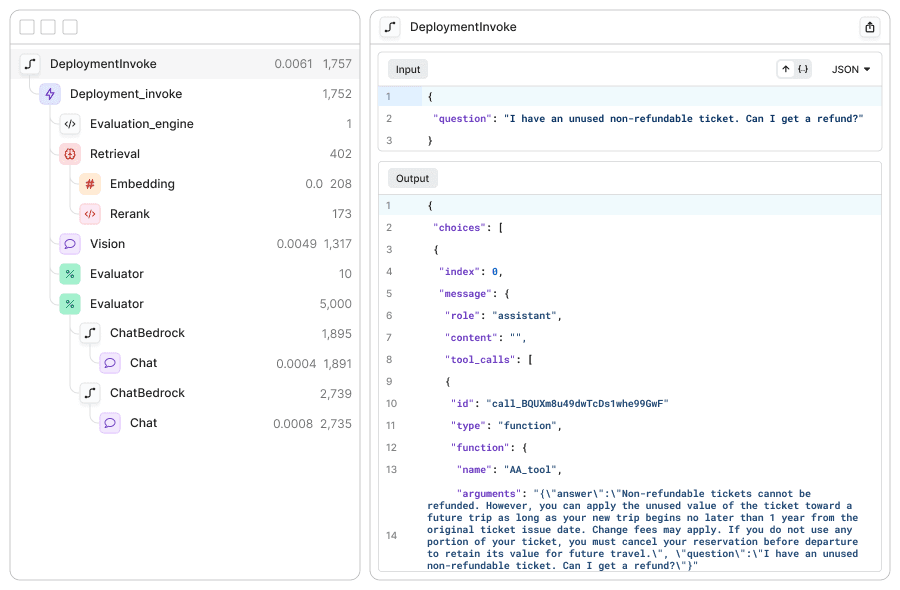Click the Deployment_invoke lightning bolt icon

click(50, 94)
